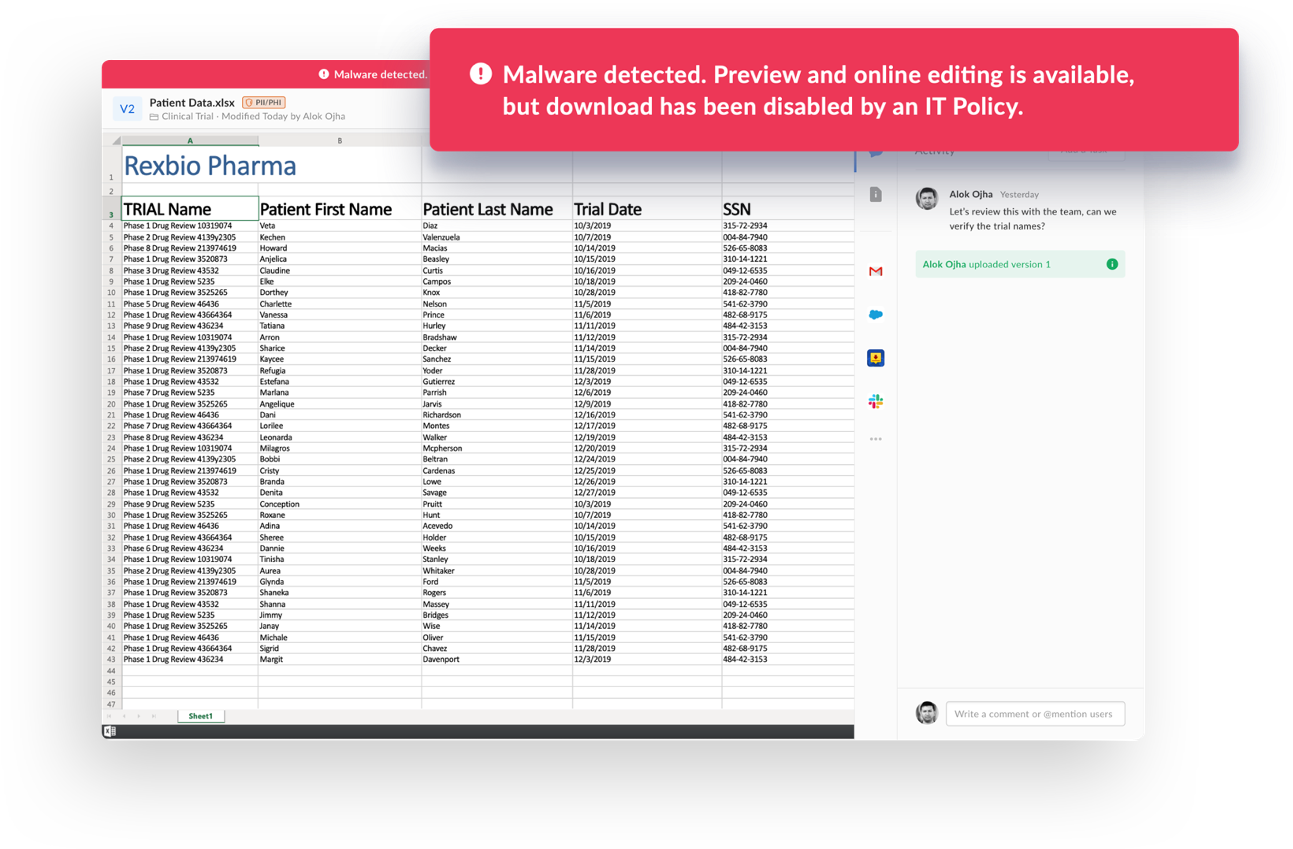Select the last name cell 'Valenzuela'

[497, 238]
